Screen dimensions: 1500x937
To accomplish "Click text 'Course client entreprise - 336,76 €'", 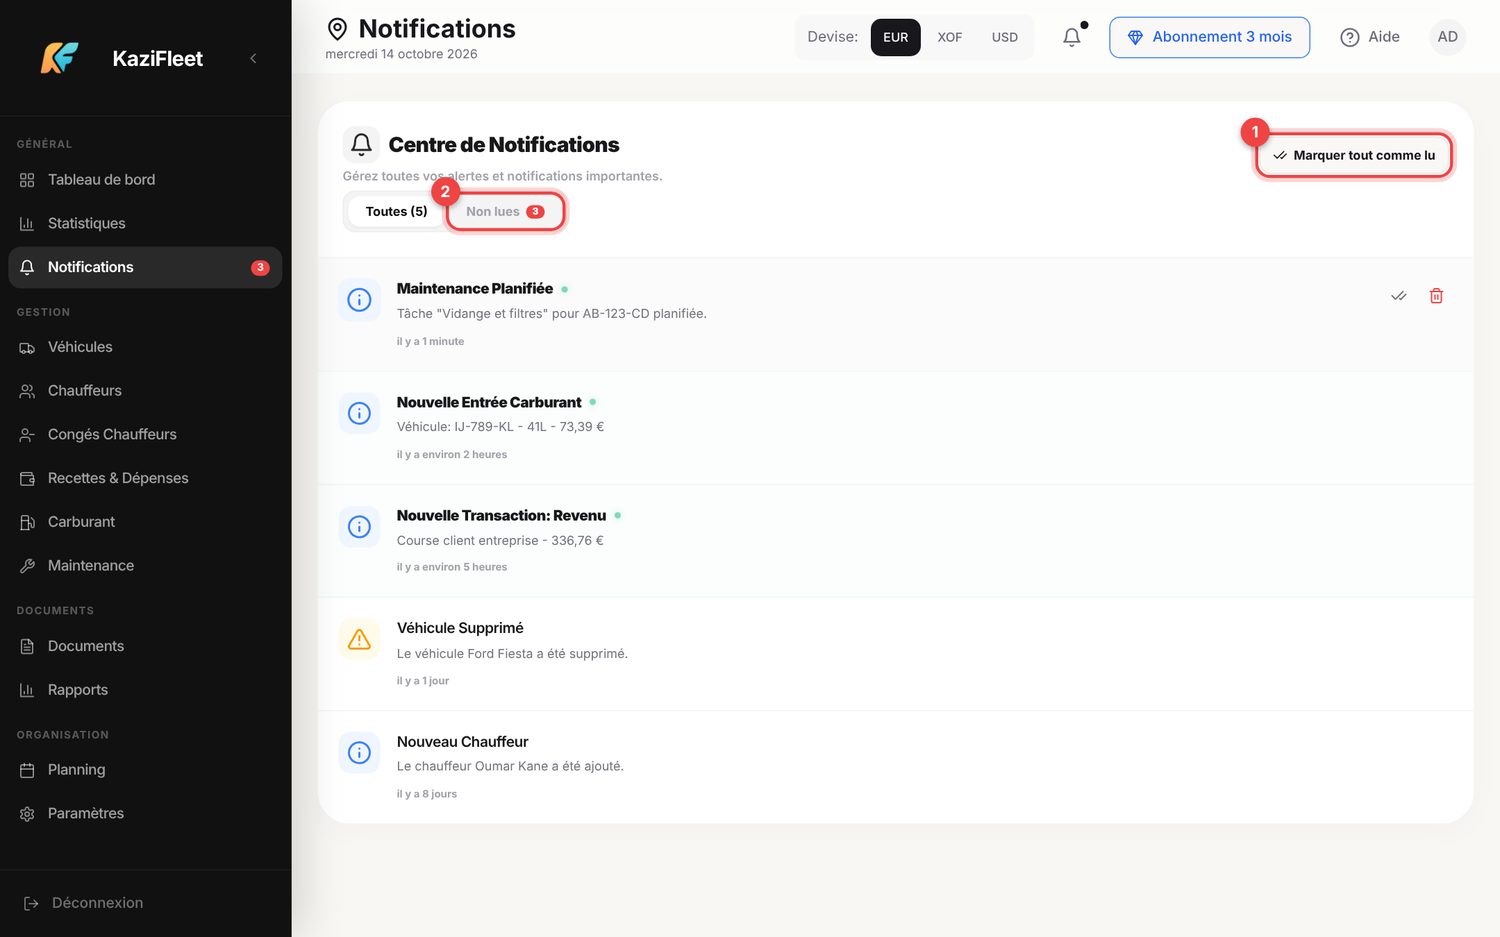I will (500, 541).
